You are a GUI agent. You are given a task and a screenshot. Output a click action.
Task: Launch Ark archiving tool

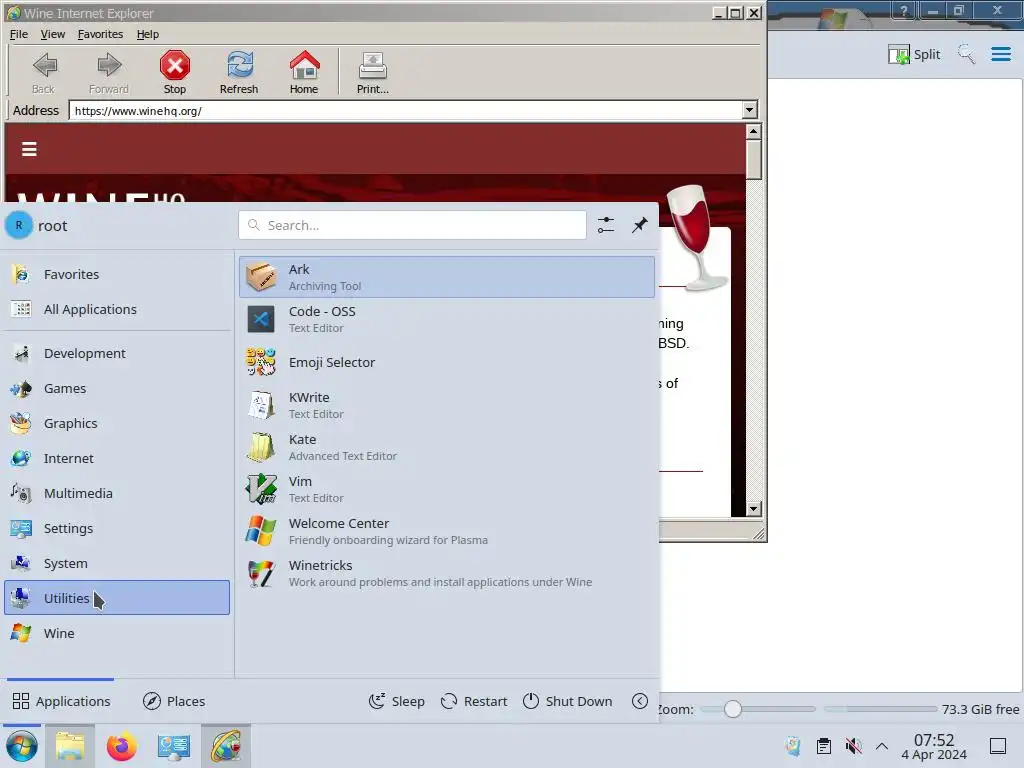[x=447, y=277]
